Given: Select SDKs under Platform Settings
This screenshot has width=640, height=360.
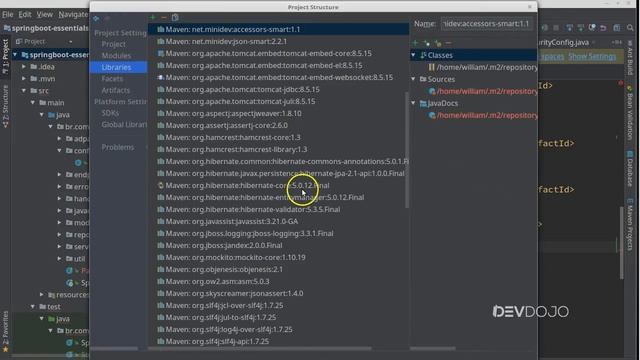Looking at the screenshot, I should (x=110, y=113).
